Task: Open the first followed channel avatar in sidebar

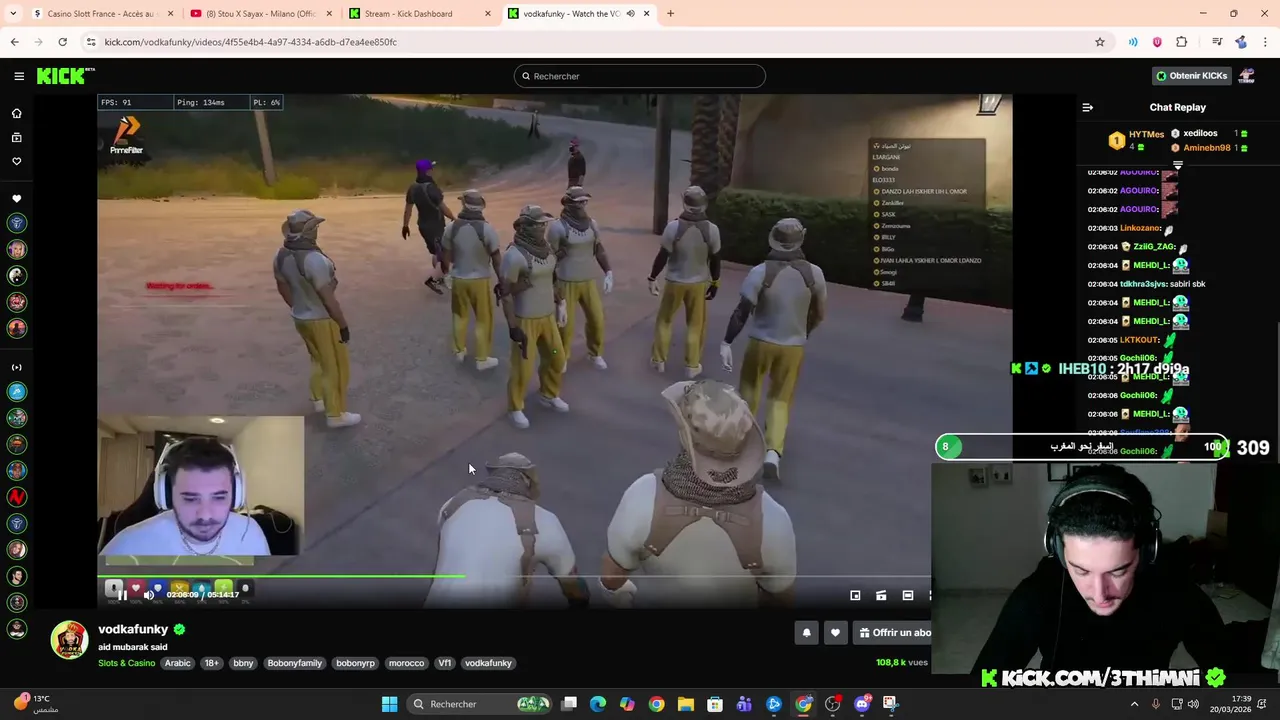Action: 16,223
